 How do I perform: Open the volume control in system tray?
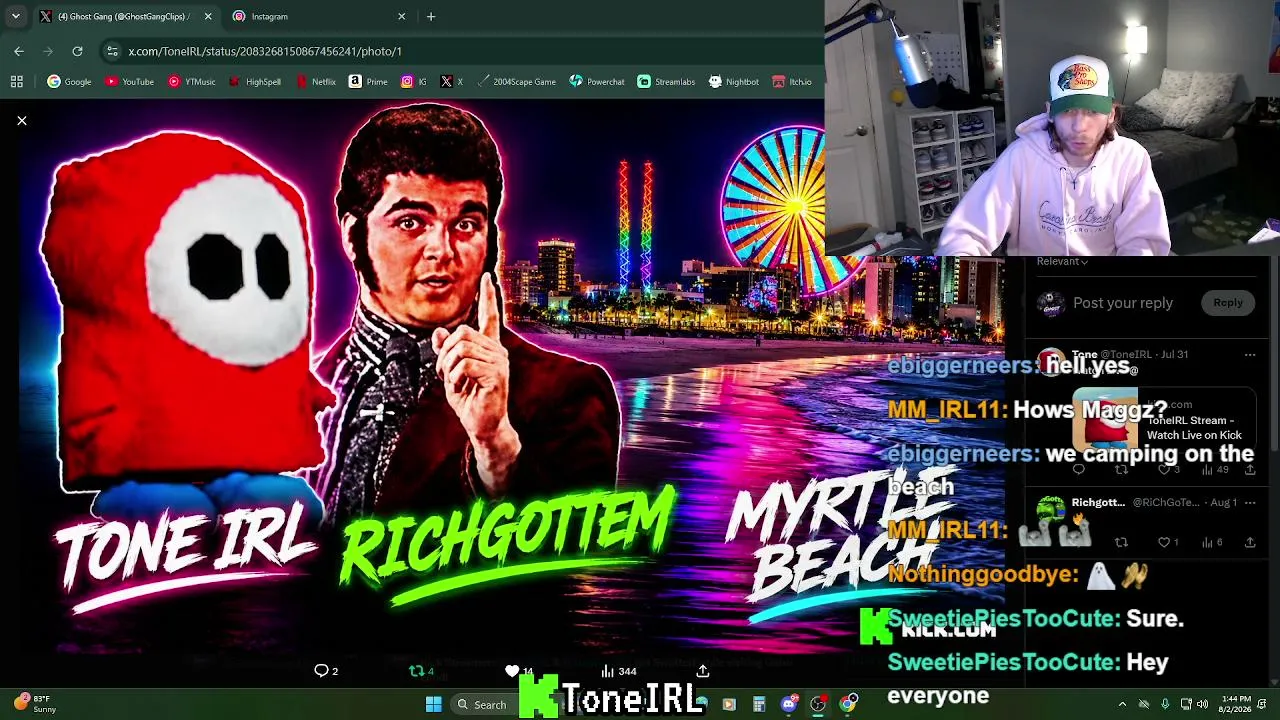[1203, 704]
